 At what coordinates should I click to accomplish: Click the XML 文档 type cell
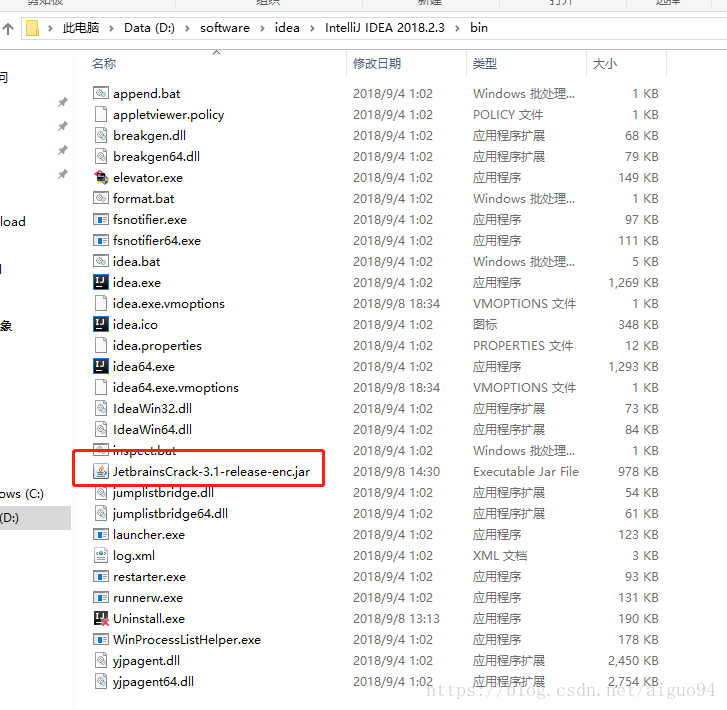coord(500,555)
